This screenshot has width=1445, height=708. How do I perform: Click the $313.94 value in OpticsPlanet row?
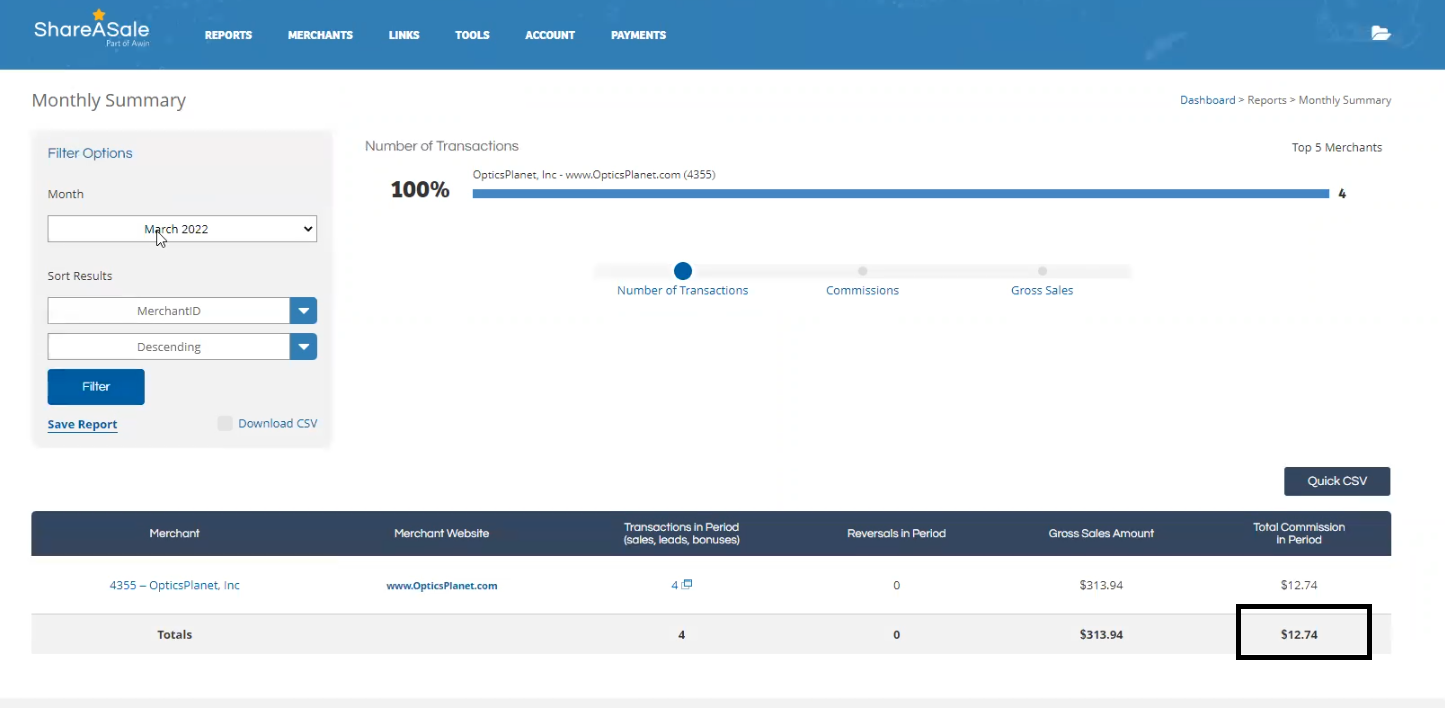point(1101,585)
